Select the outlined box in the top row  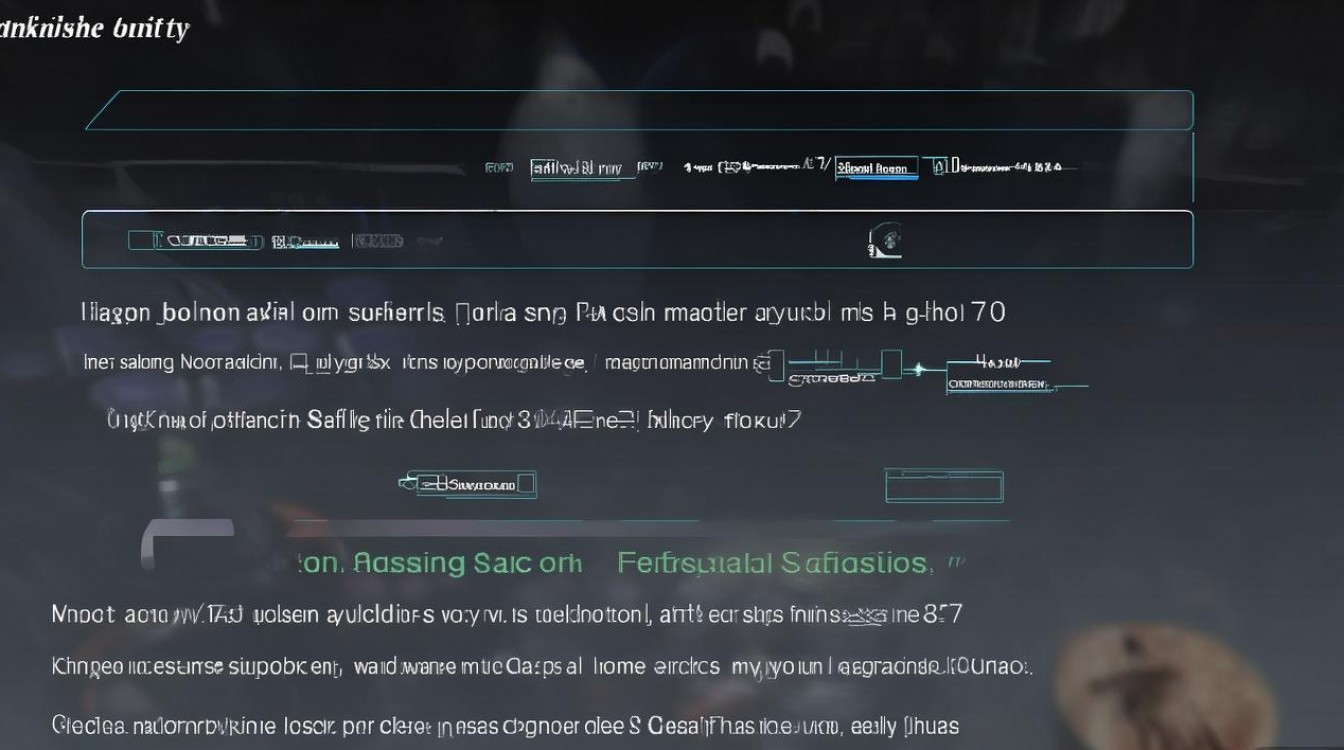(584, 168)
